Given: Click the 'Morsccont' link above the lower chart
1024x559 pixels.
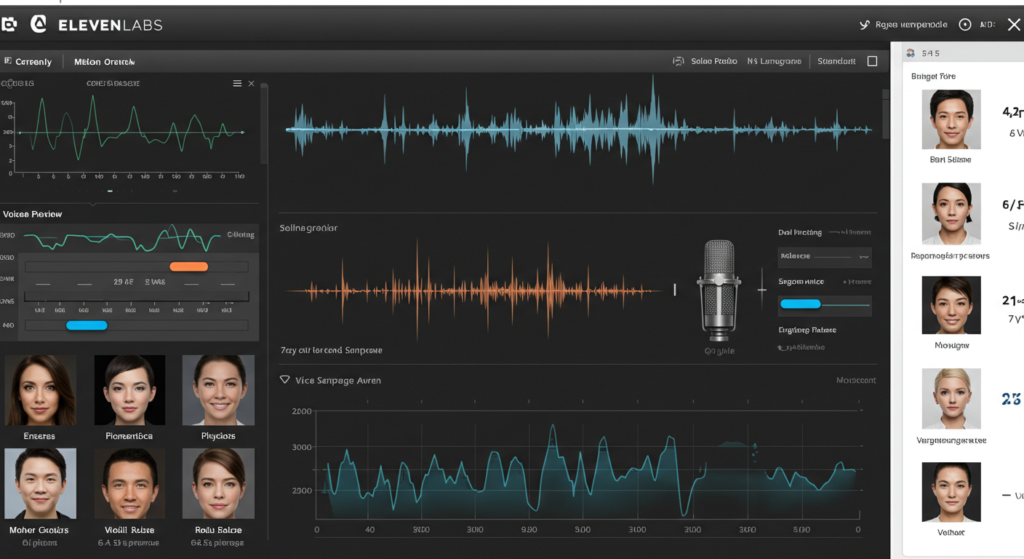Looking at the screenshot, I should (856, 380).
